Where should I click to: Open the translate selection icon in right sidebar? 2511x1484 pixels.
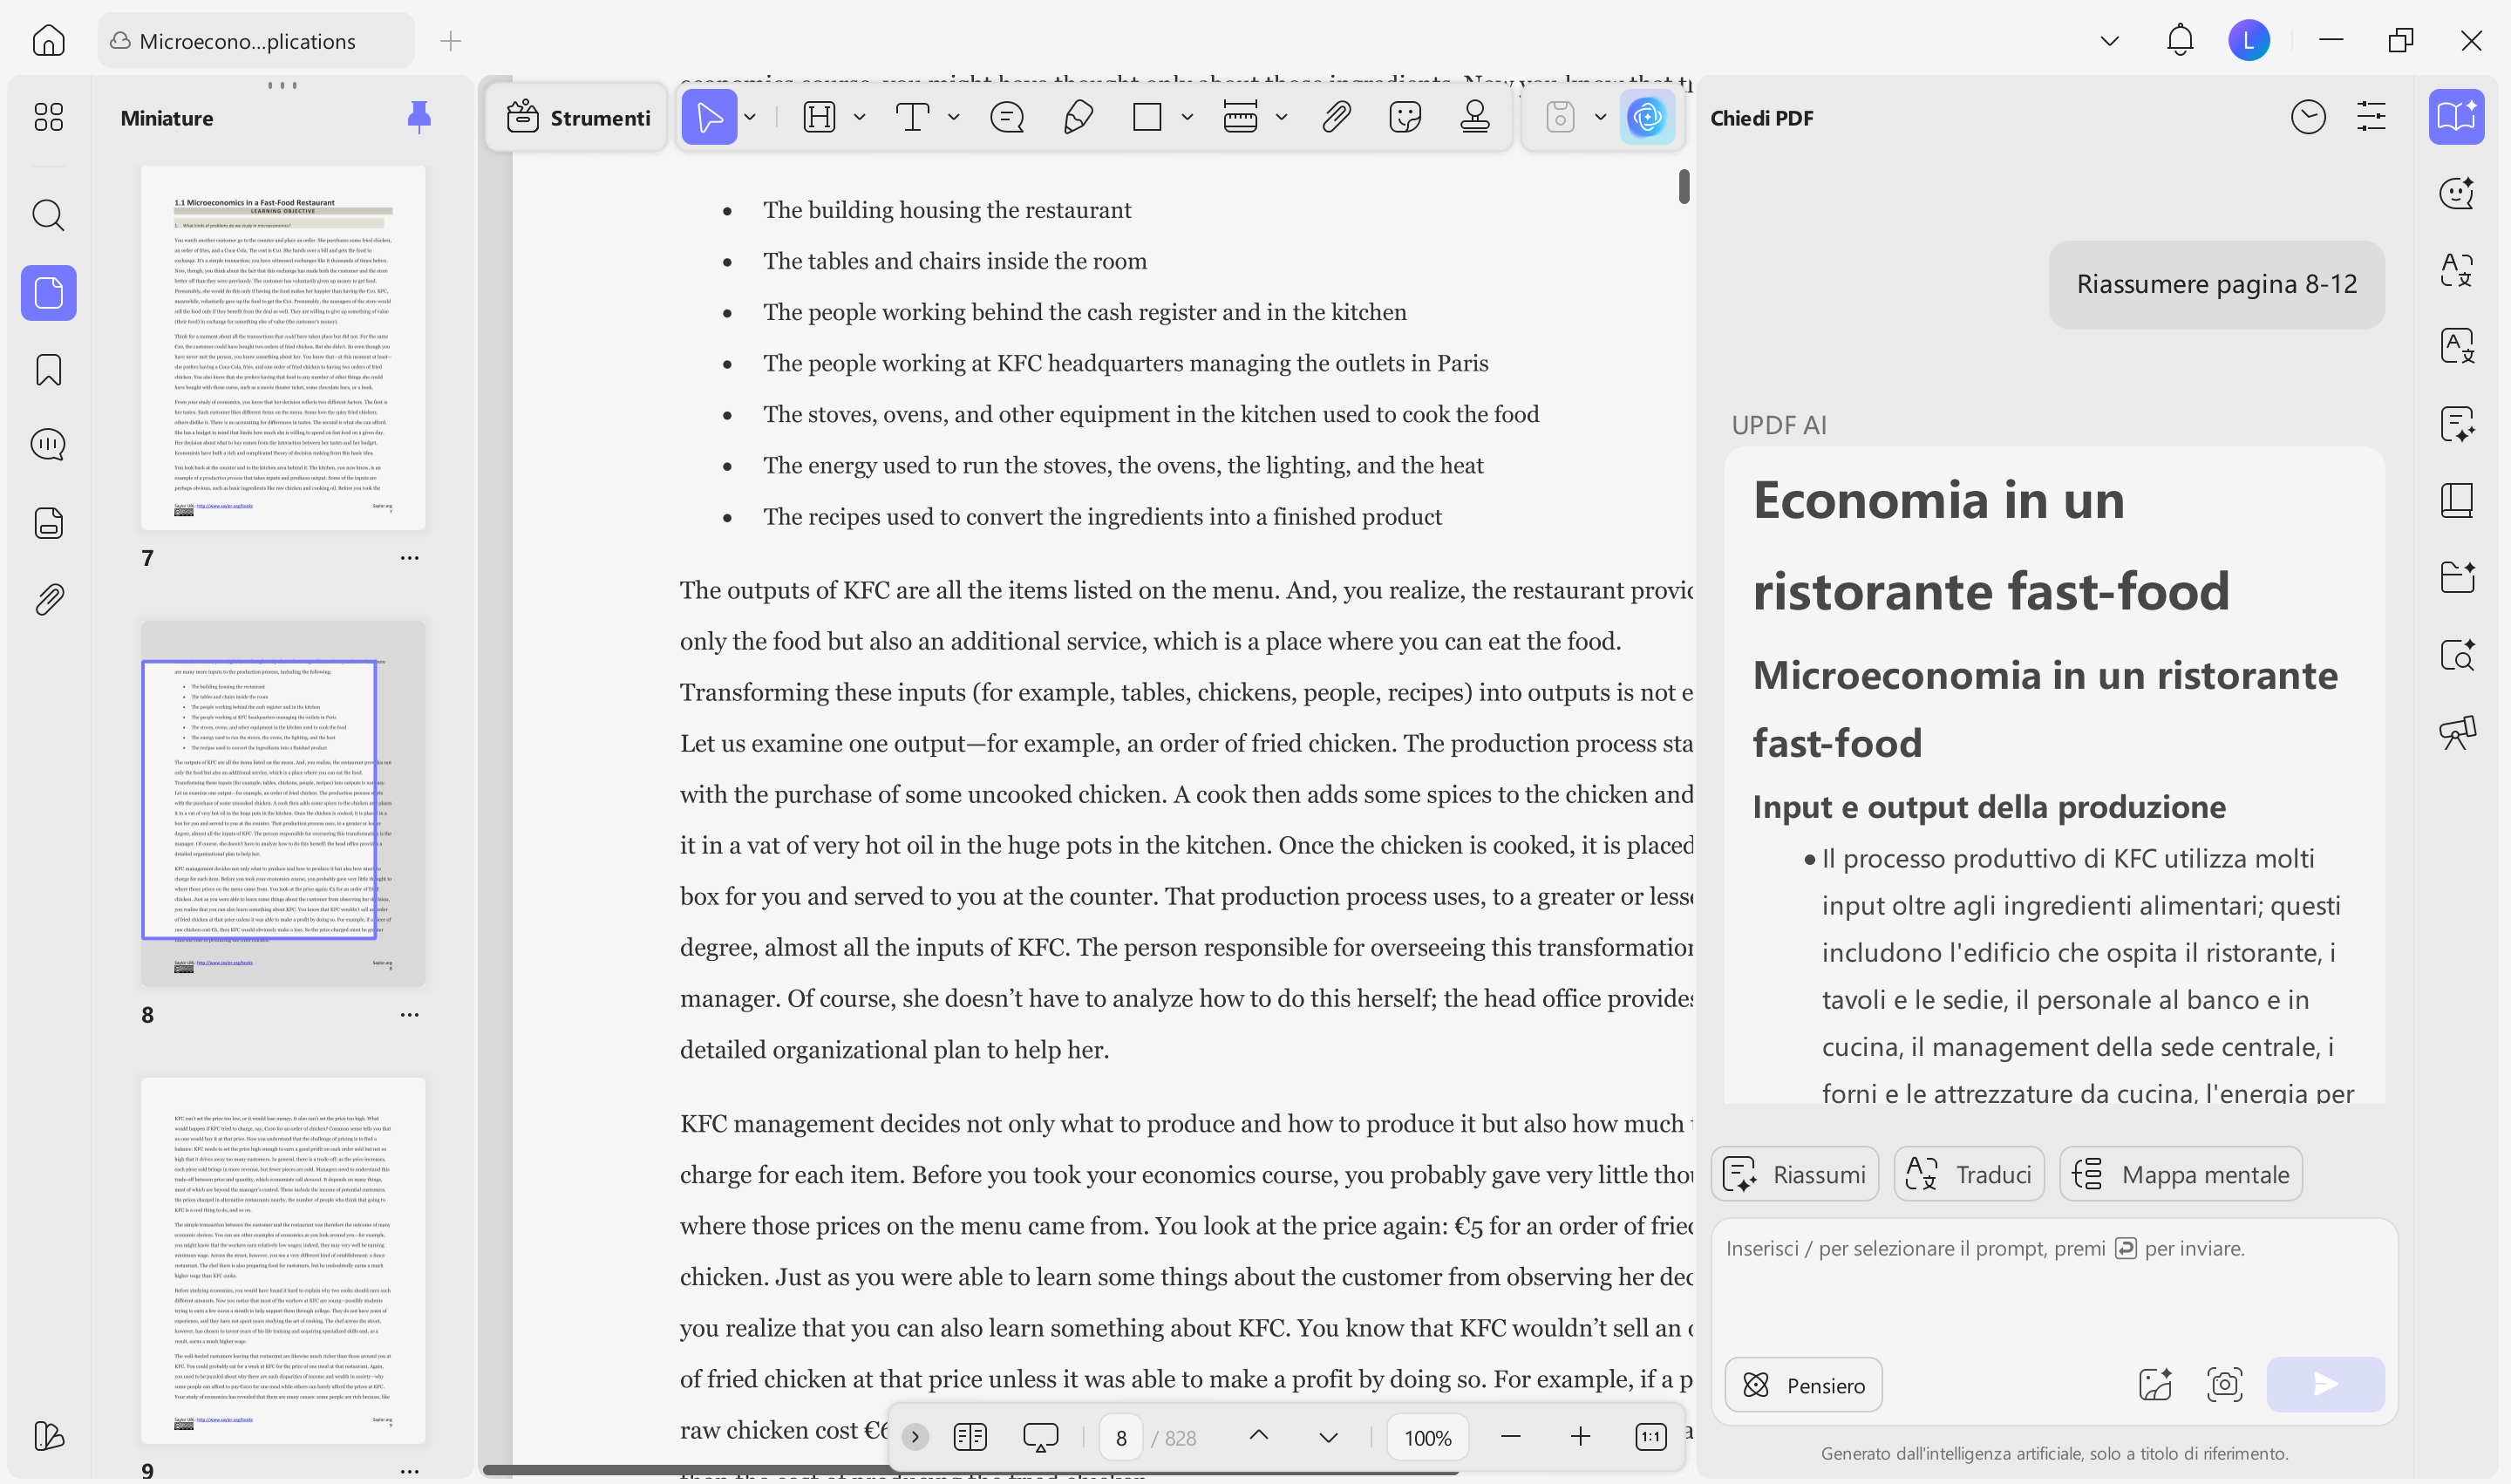2457,270
